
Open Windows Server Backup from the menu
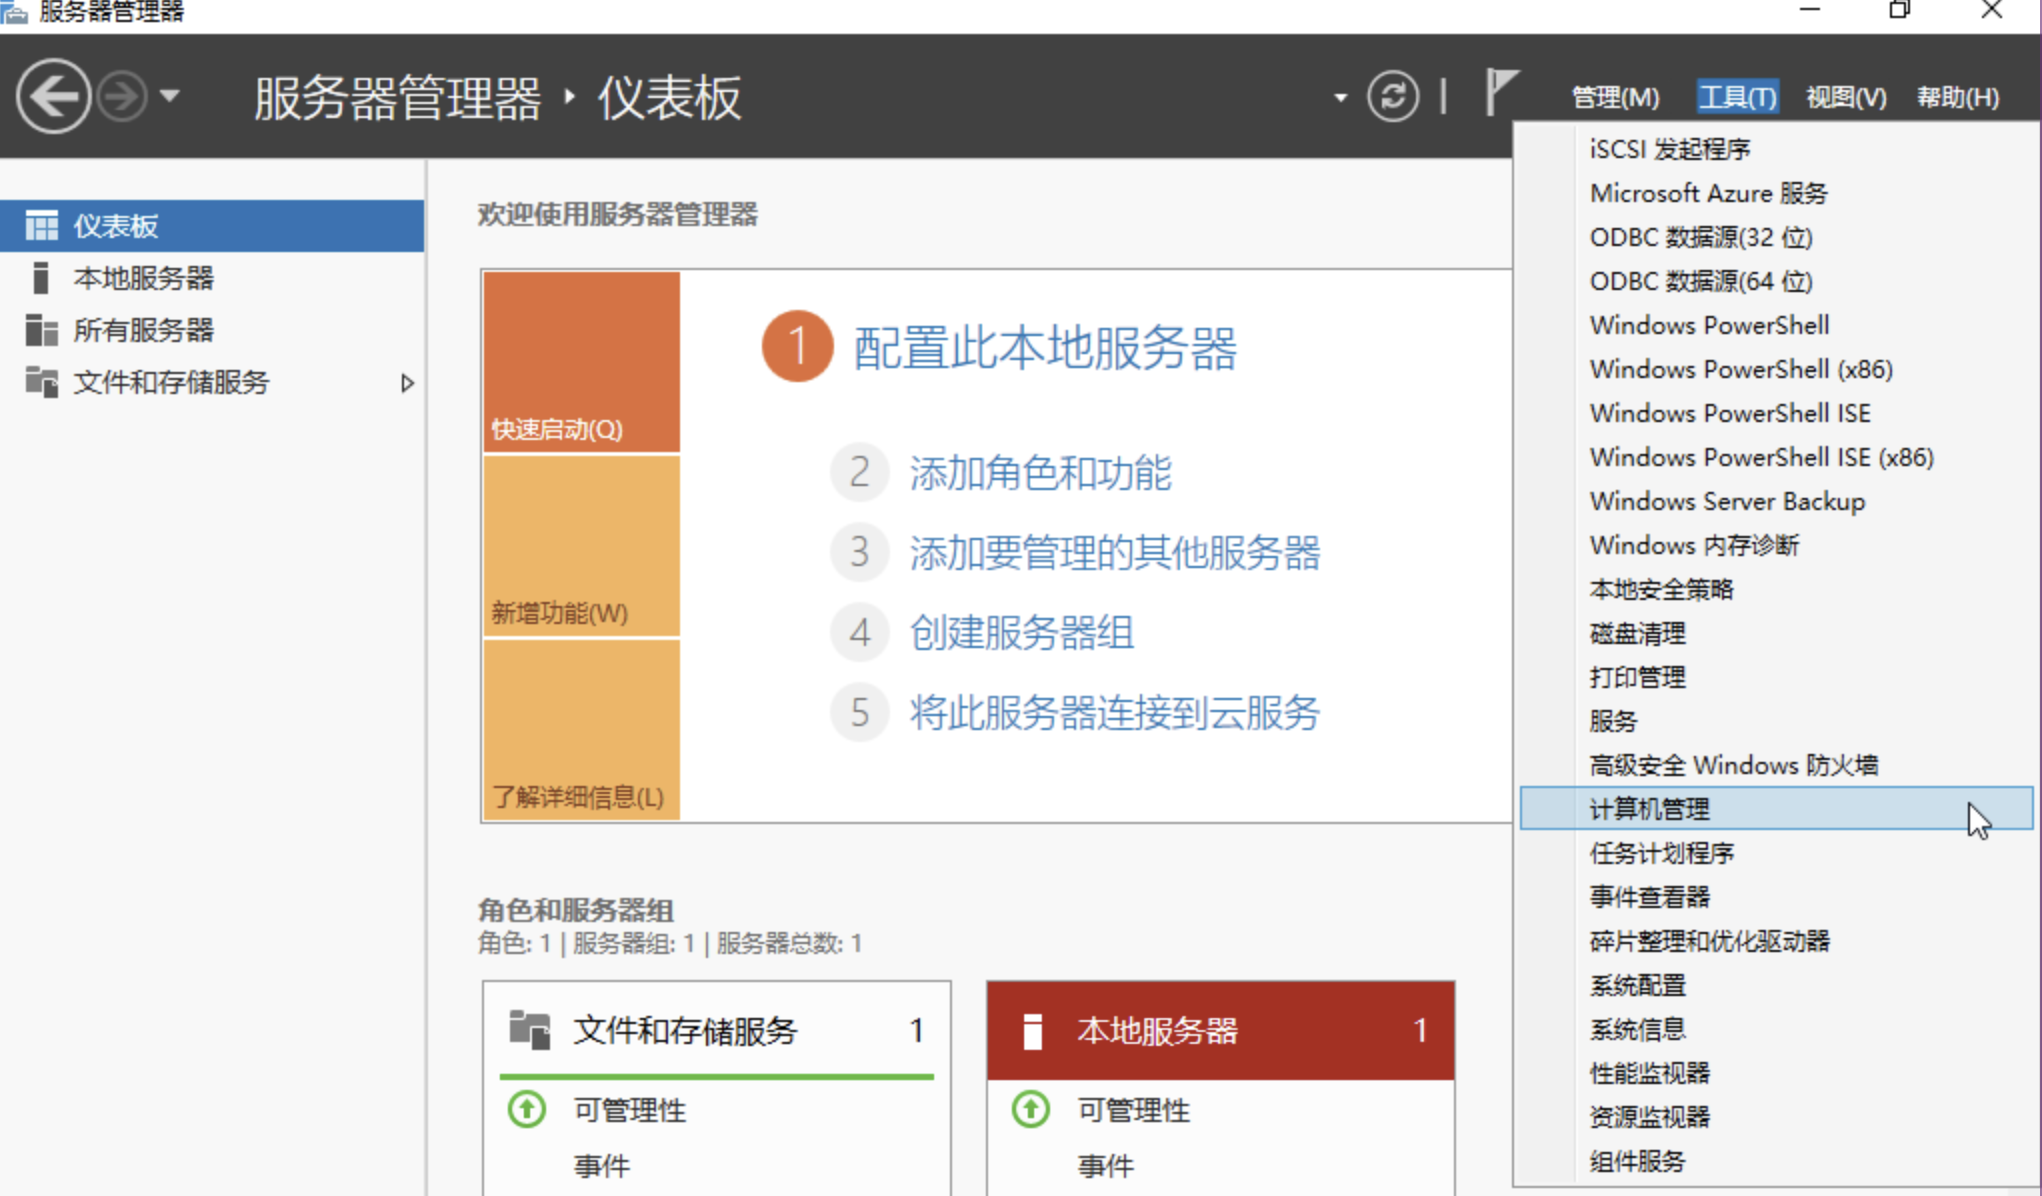tap(1776, 501)
